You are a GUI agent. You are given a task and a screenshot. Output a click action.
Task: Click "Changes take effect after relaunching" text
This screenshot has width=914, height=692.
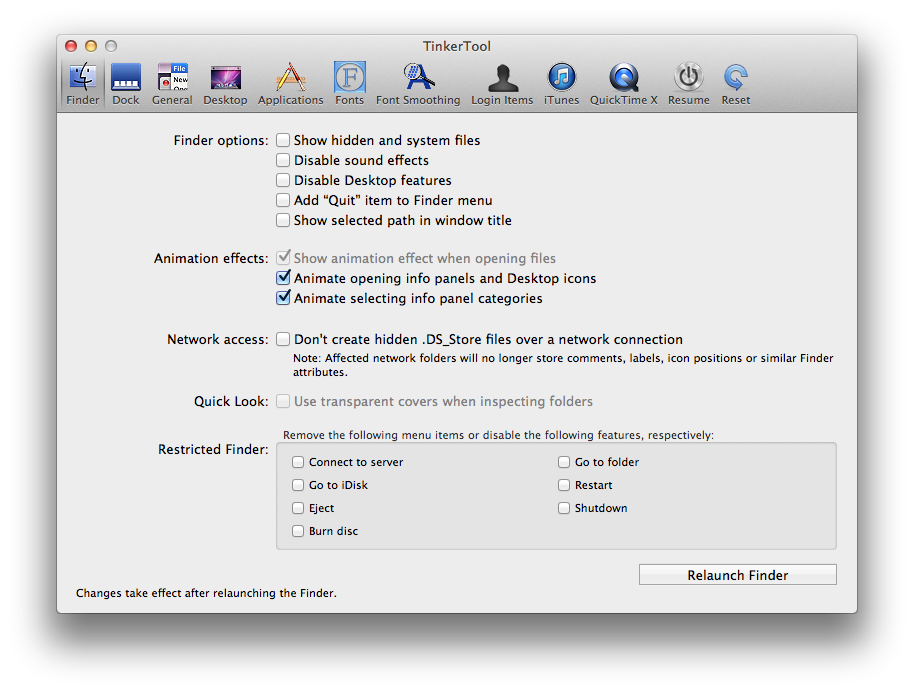coord(206,593)
